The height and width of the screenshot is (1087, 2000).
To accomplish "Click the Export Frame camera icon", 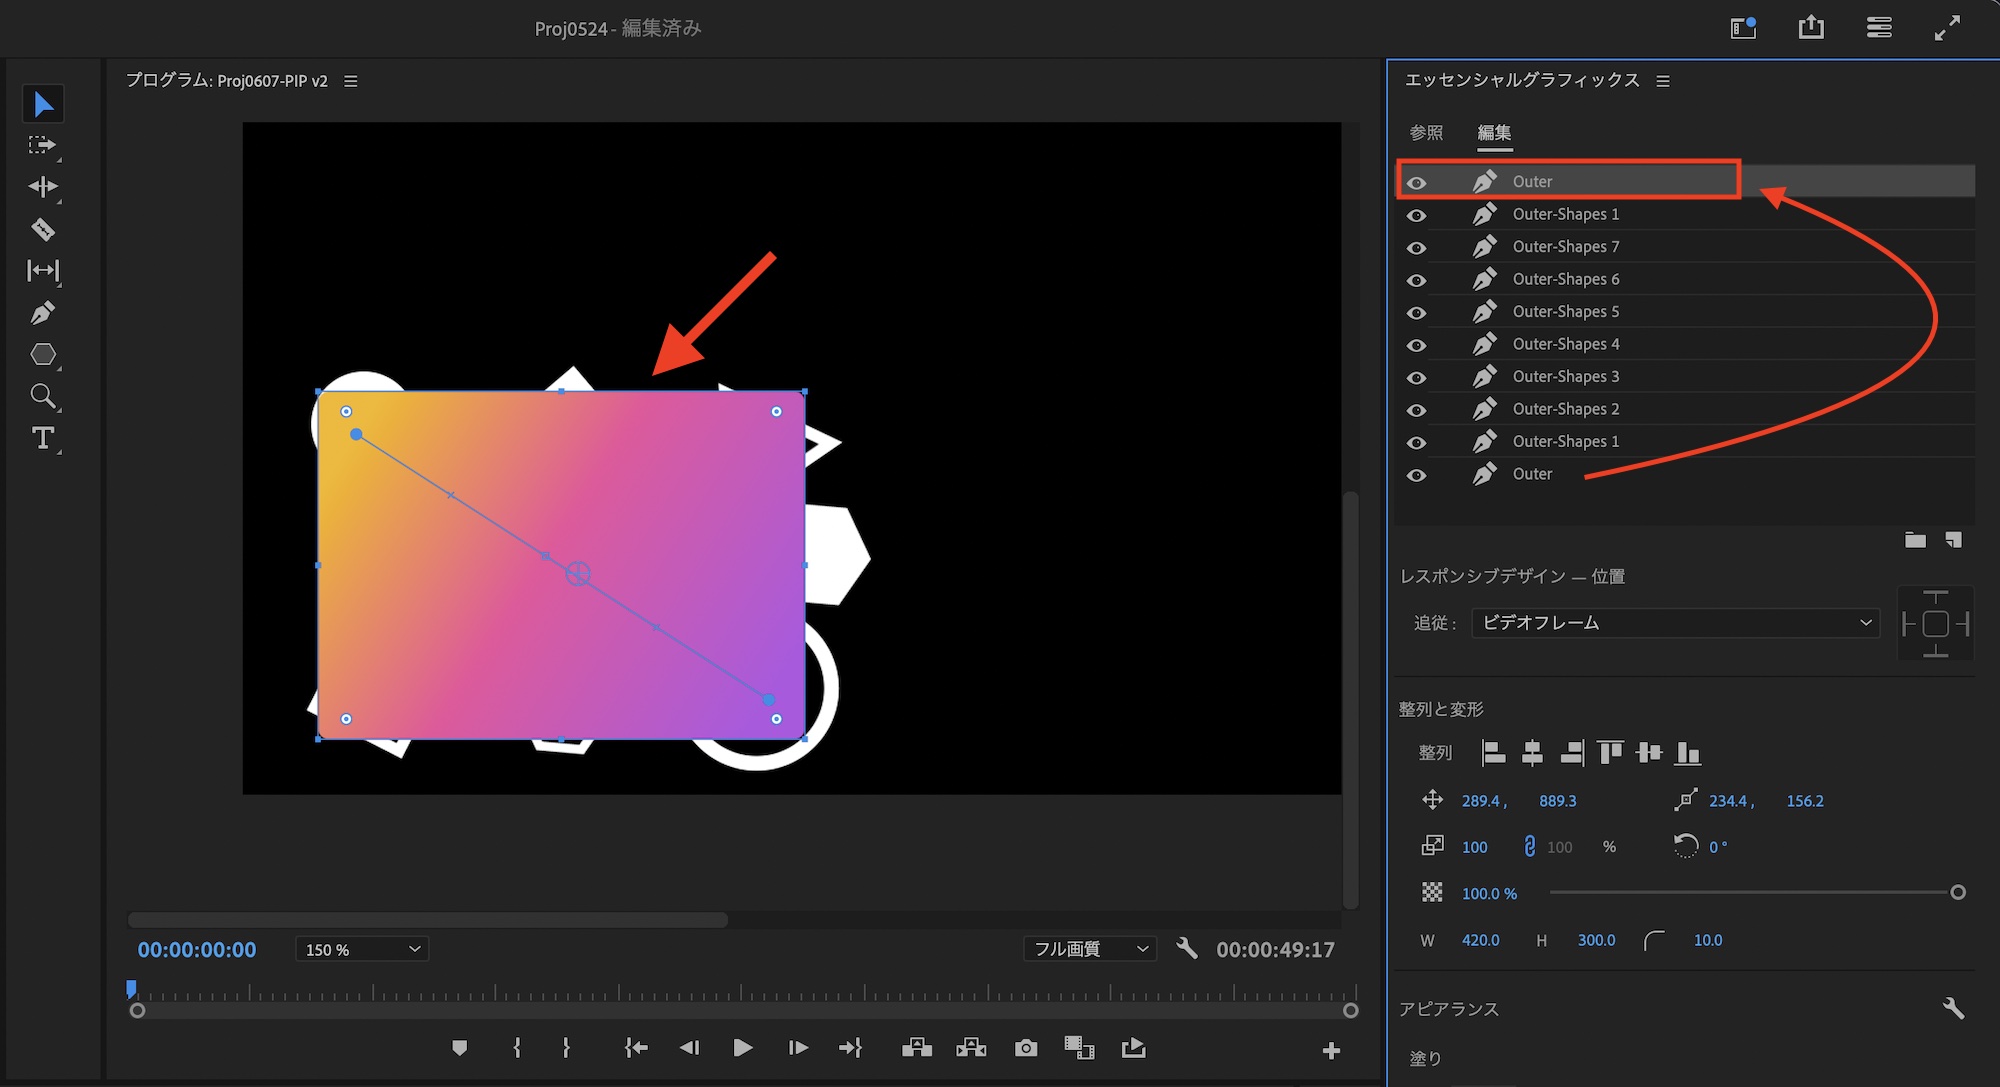I will (1025, 1048).
